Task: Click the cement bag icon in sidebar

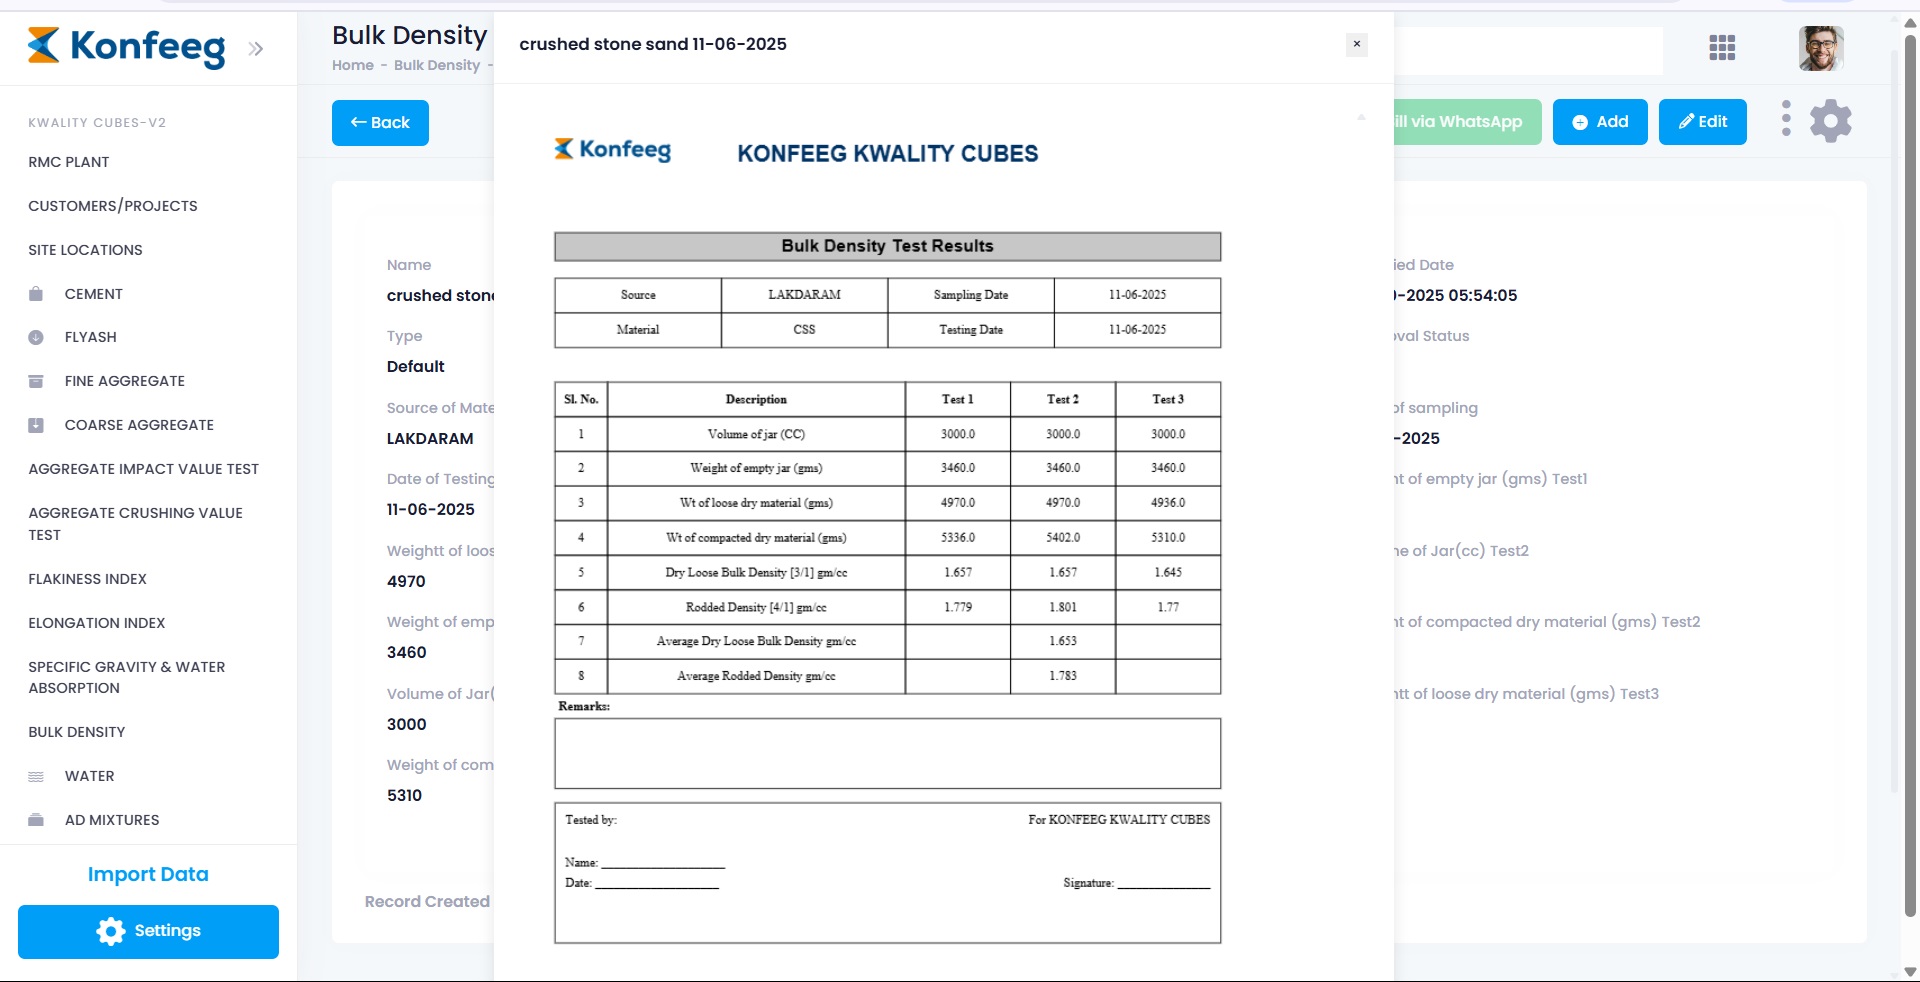Action: coord(36,294)
